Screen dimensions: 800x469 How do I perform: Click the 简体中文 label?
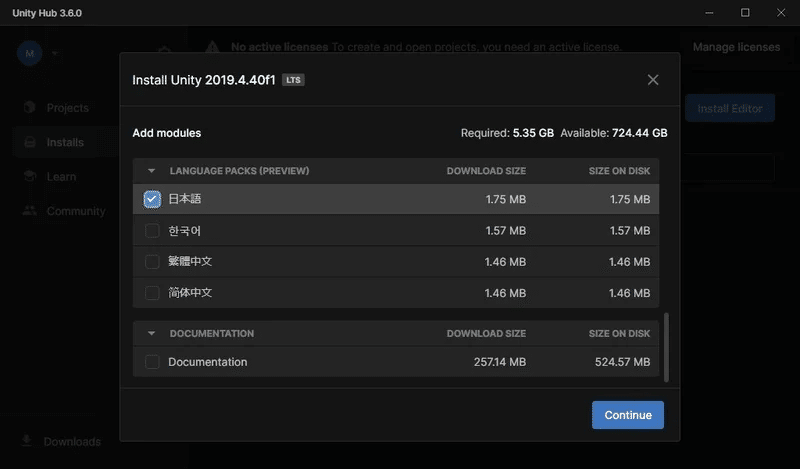click(x=190, y=292)
